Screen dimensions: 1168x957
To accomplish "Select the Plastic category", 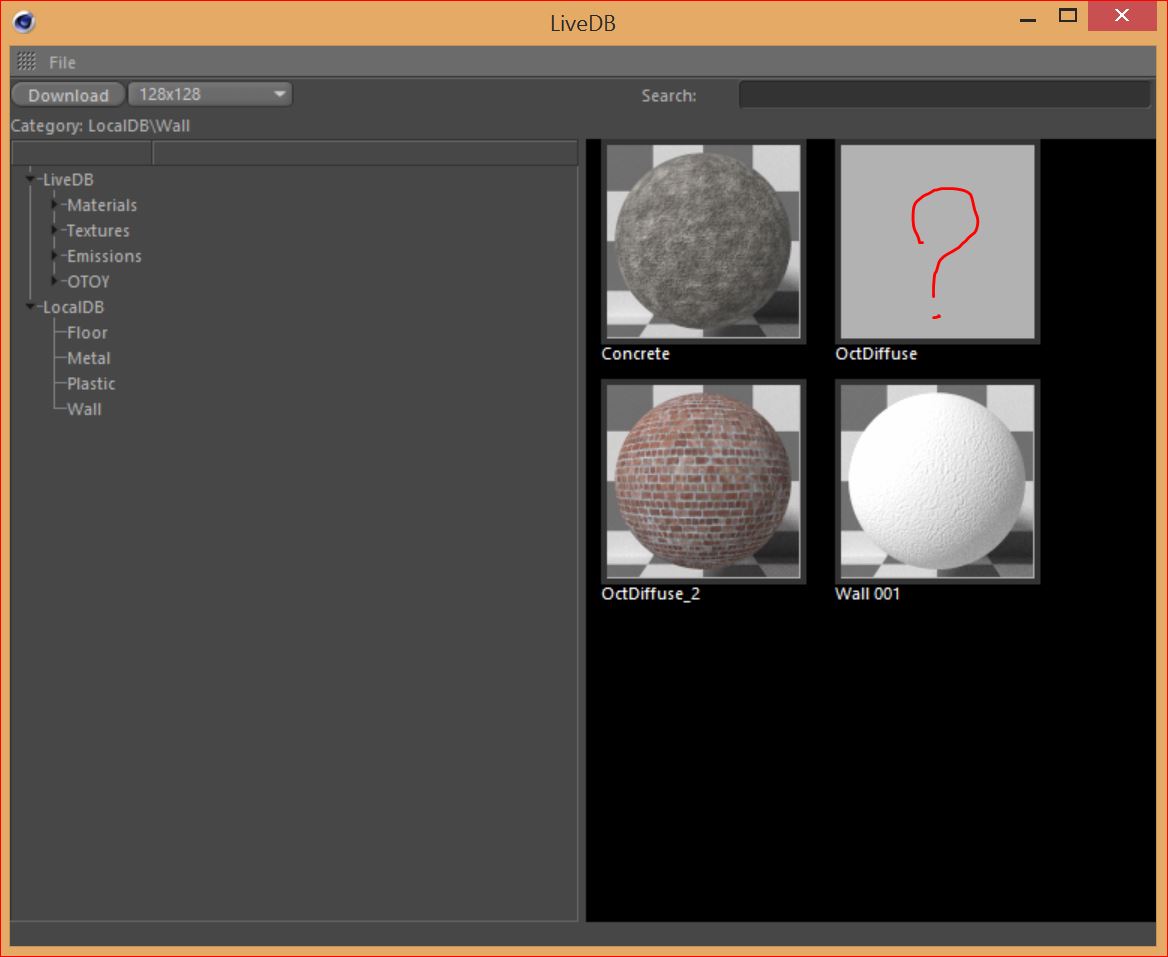I will [x=91, y=384].
